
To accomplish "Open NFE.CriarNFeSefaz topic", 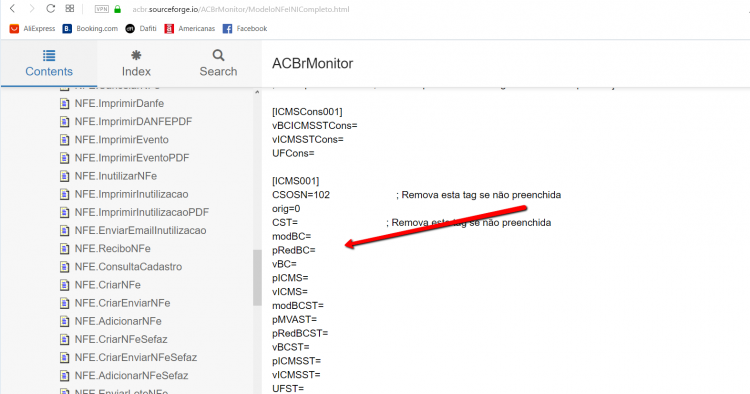I will tap(121, 339).
